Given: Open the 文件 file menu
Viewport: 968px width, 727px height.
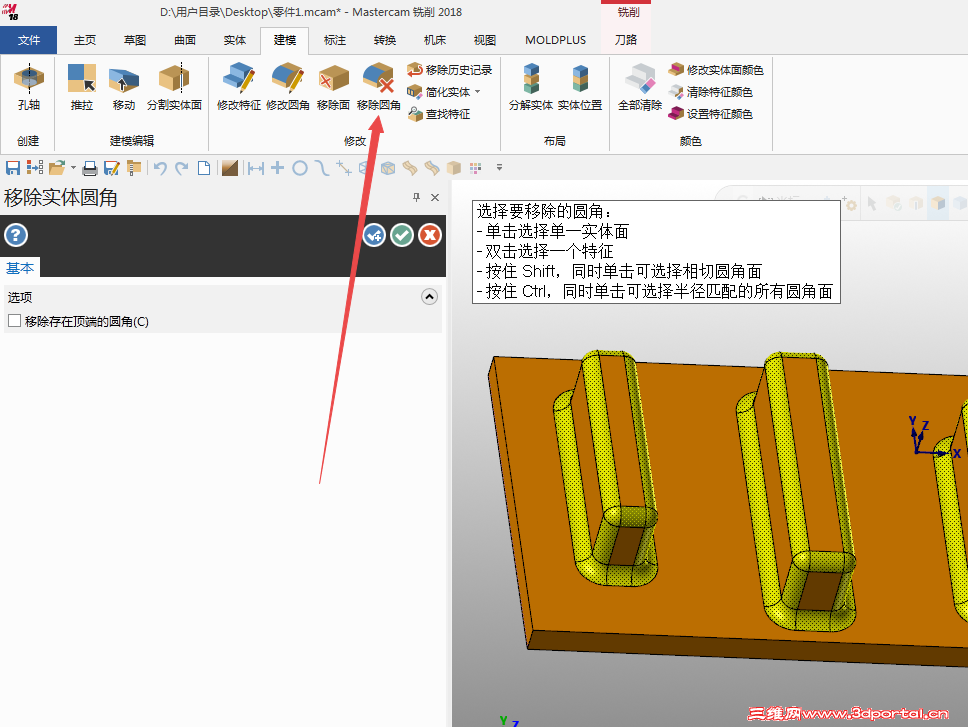Looking at the screenshot, I should (28, 40).
